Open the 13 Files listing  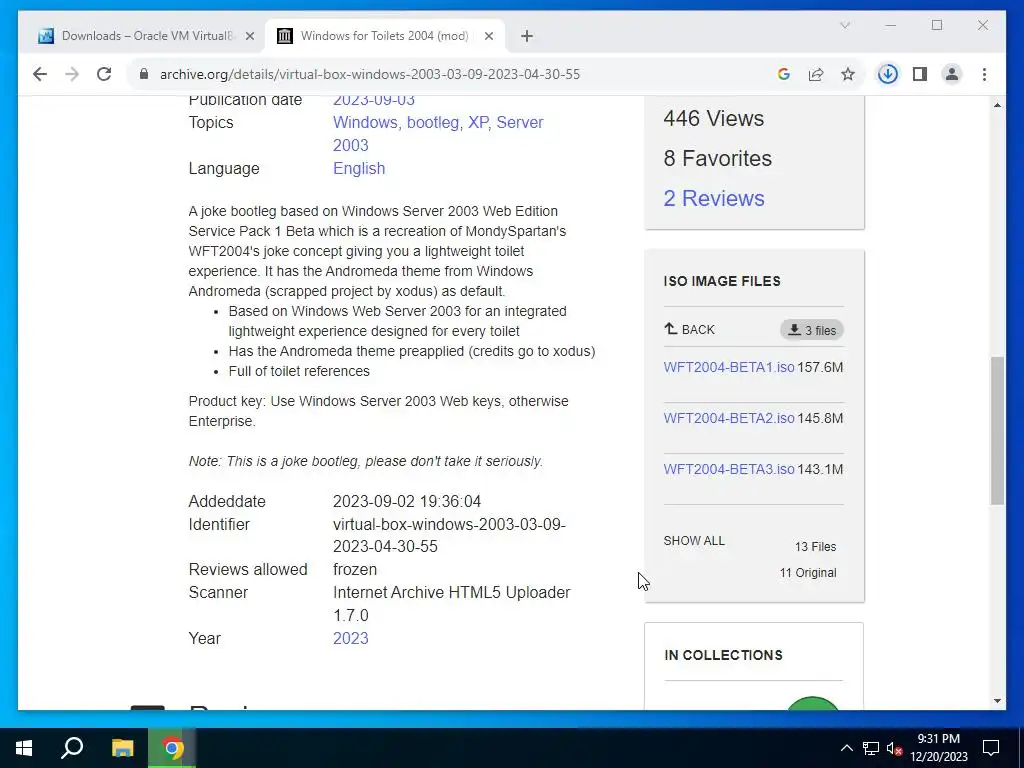[x=815, y=547]
